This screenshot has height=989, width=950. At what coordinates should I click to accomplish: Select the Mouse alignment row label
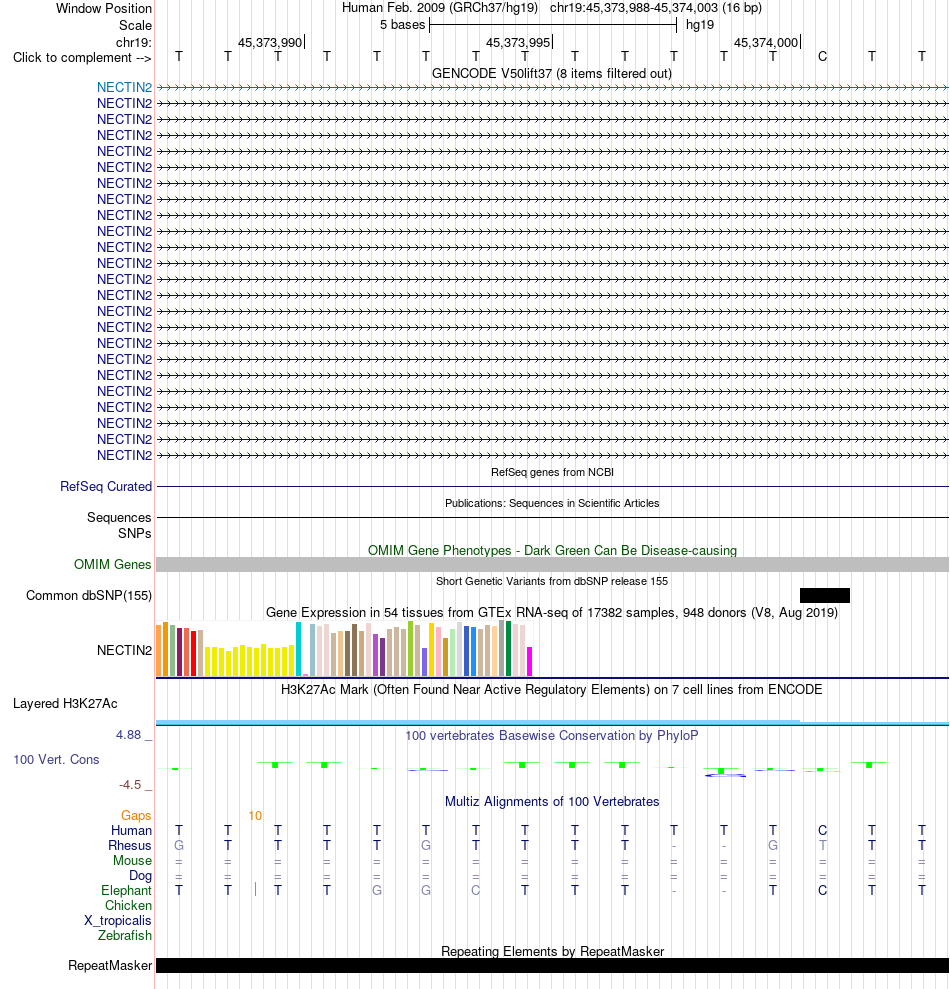(132, 861)
